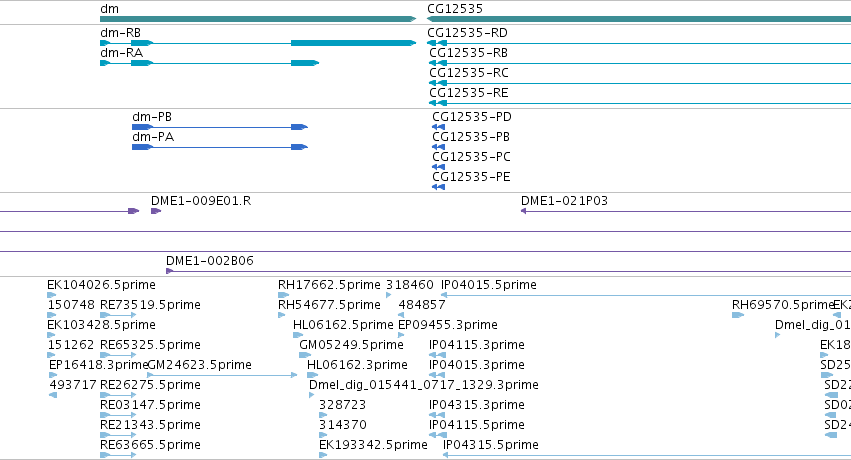Click RE03147.5prime EST label
Viewport: 851px width, 460px height.
(x=150, y=405)
